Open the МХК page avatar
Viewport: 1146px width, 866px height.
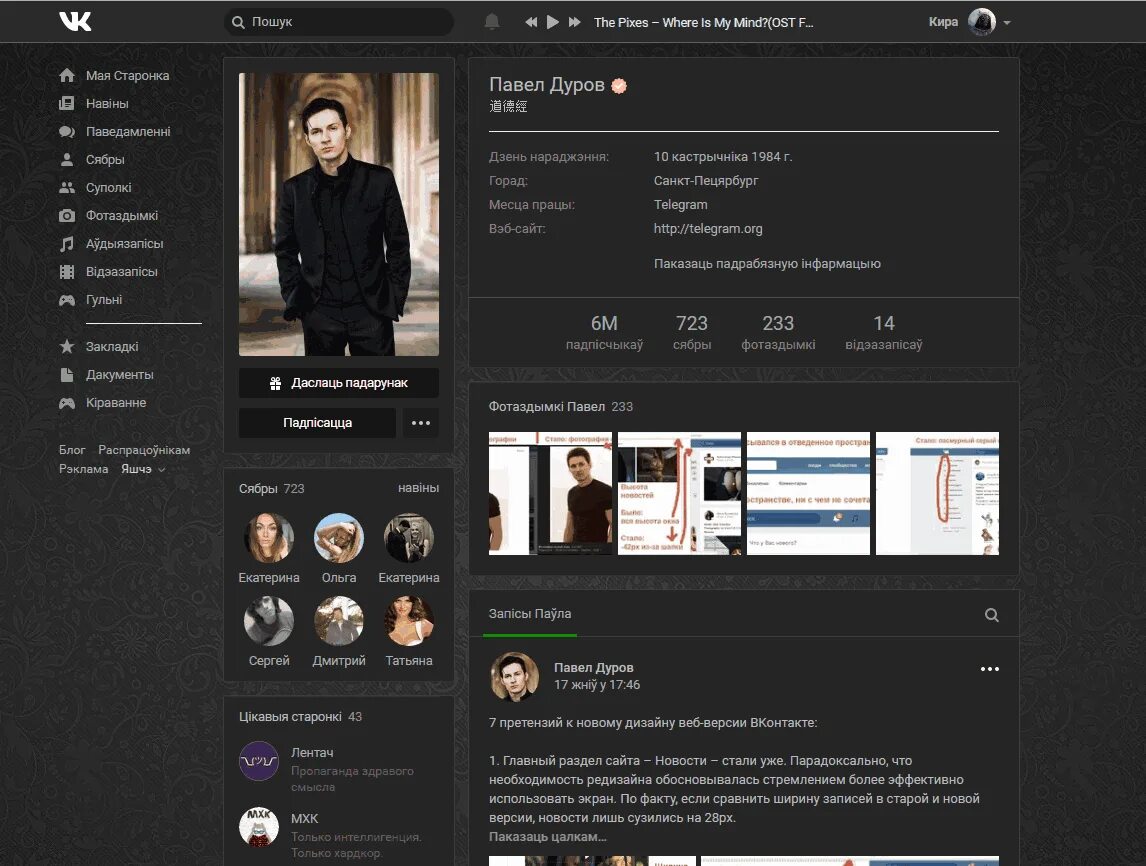point(259,827)
